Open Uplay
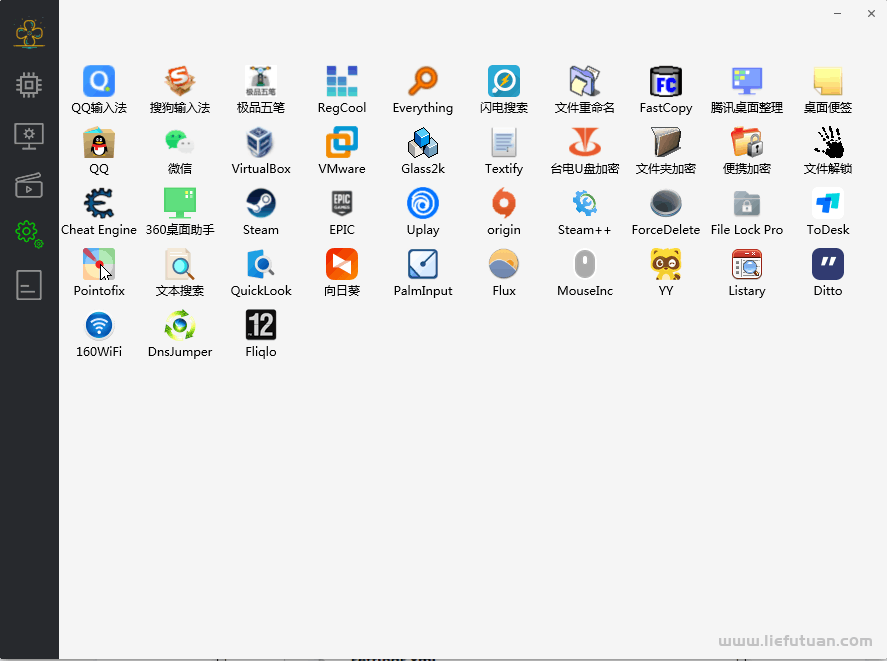Viewport: 887px width, 661px height. coord(423,204)
